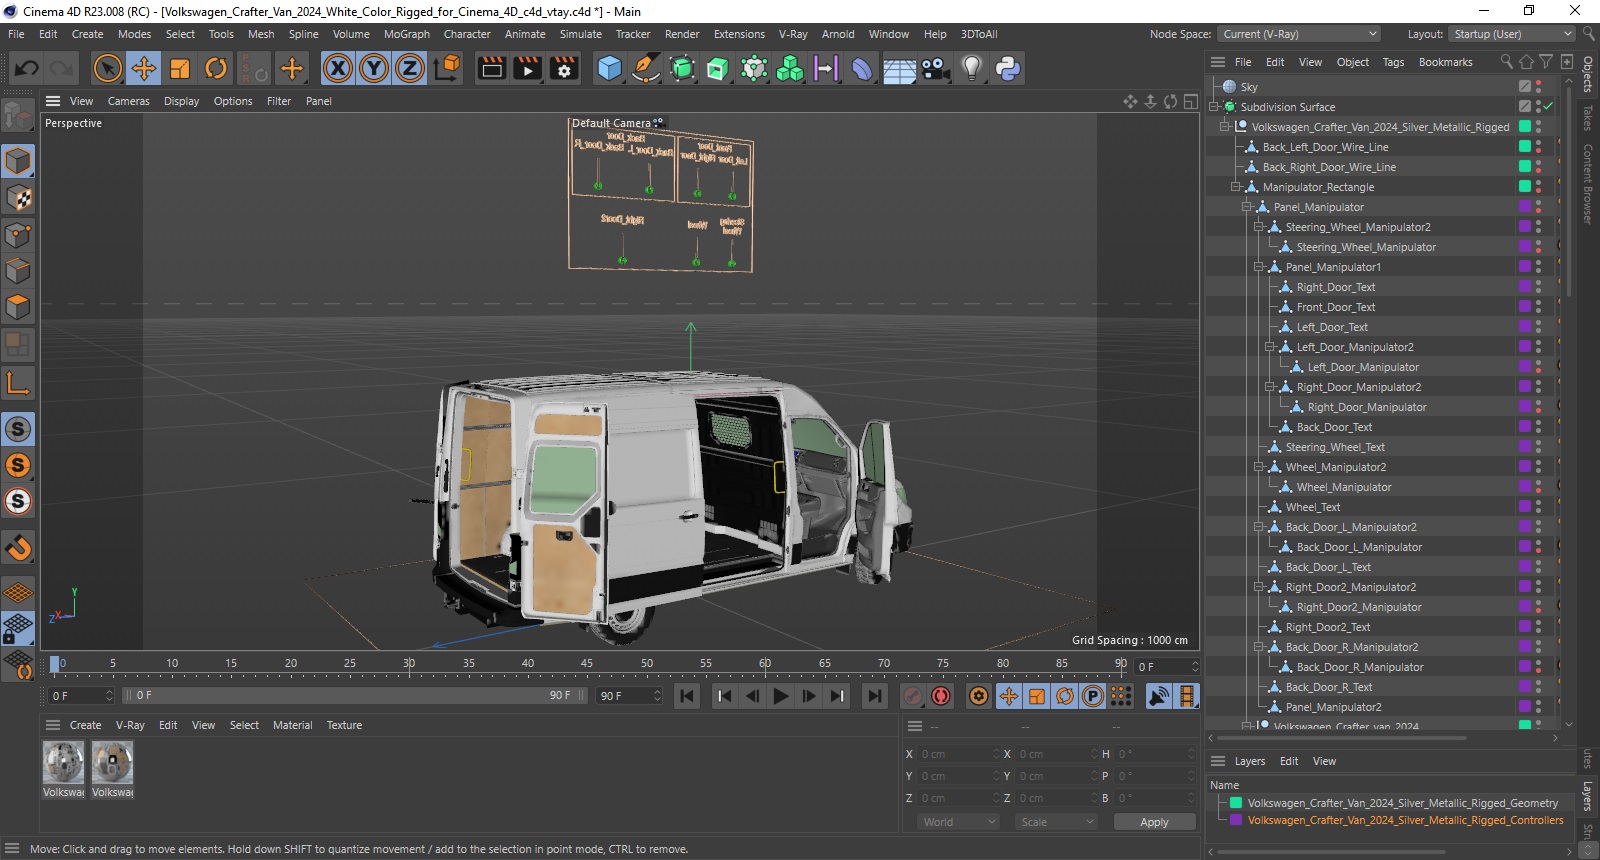Activate the Rotate tool
This screenshot has width=1600, height=860.
coord(216,68)
